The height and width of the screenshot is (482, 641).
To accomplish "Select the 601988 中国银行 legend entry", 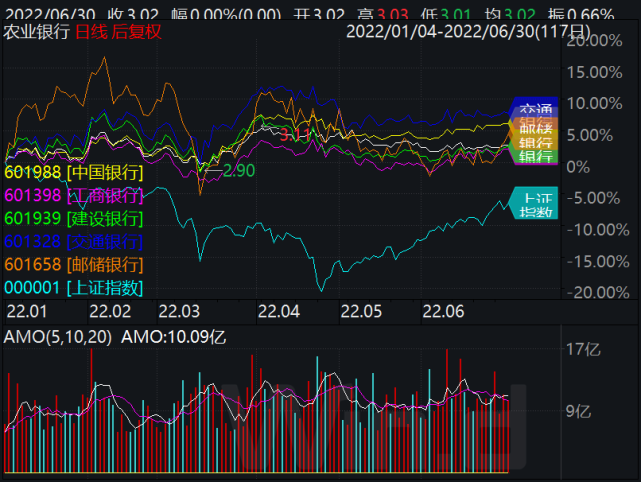I will click(x=74, y=172).
